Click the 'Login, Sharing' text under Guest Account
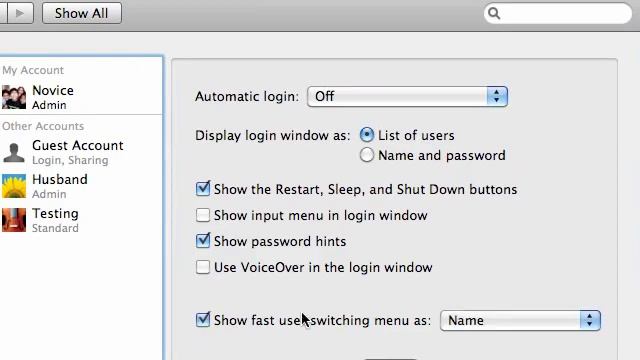The width and height of the screenshot is (640, 360). [70, 160]
